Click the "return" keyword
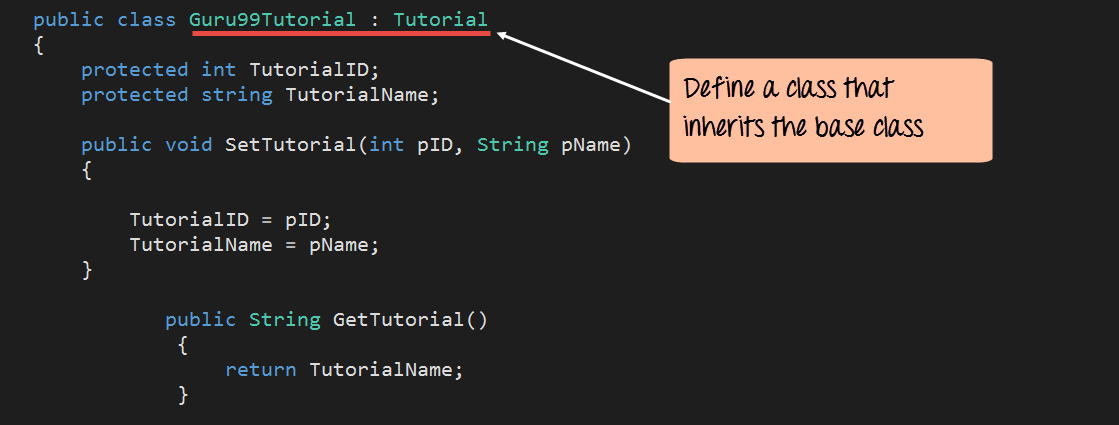 [260, 370]
